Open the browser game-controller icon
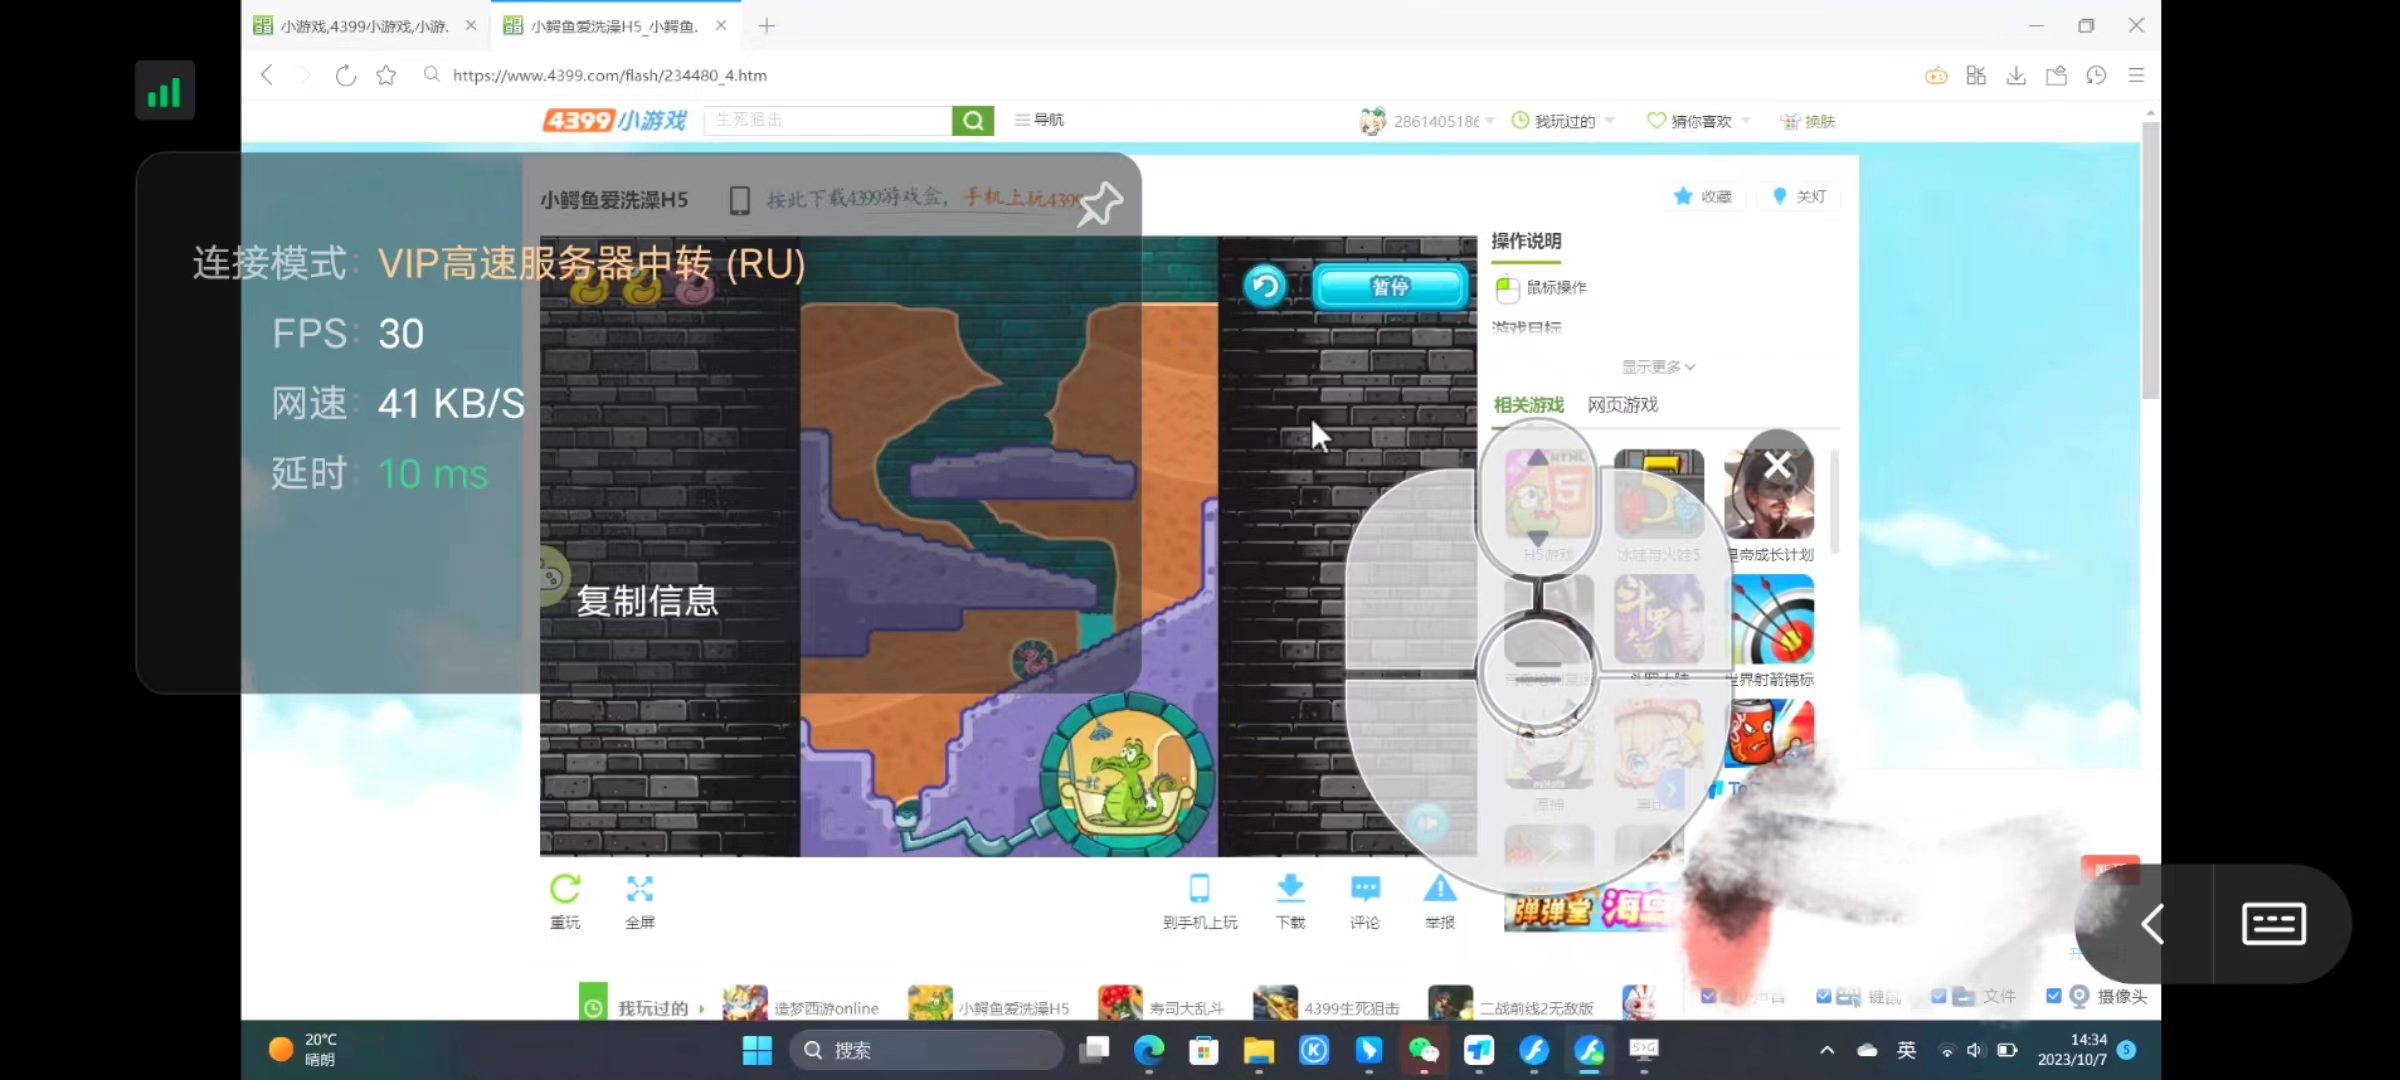 [x=1936, y=75]
